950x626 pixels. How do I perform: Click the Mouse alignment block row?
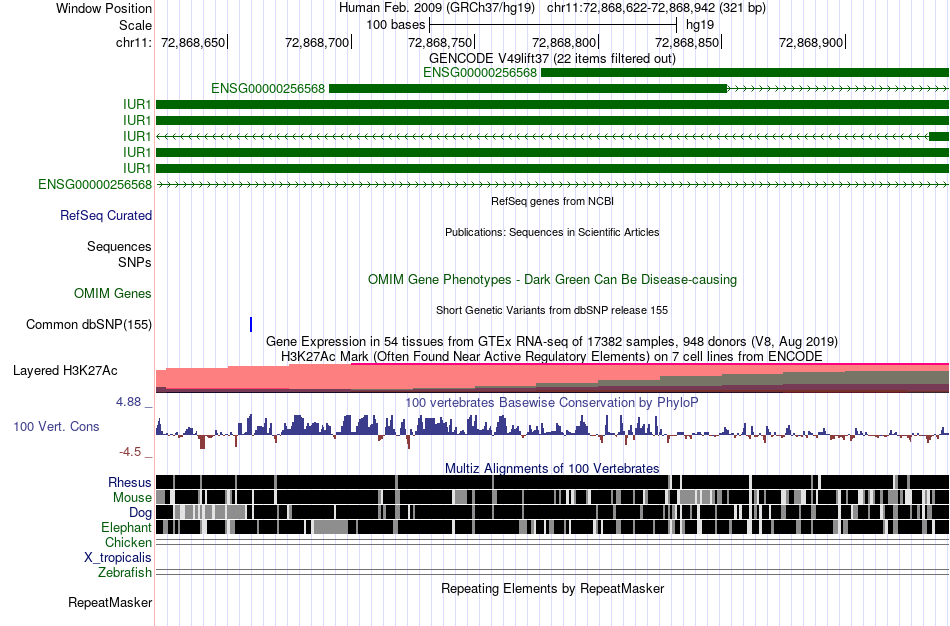(x=553, y=498)
